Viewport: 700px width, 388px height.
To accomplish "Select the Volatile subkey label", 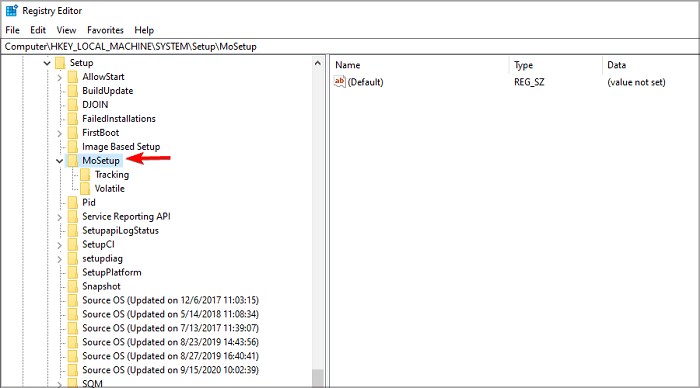I will click(109, 188).
